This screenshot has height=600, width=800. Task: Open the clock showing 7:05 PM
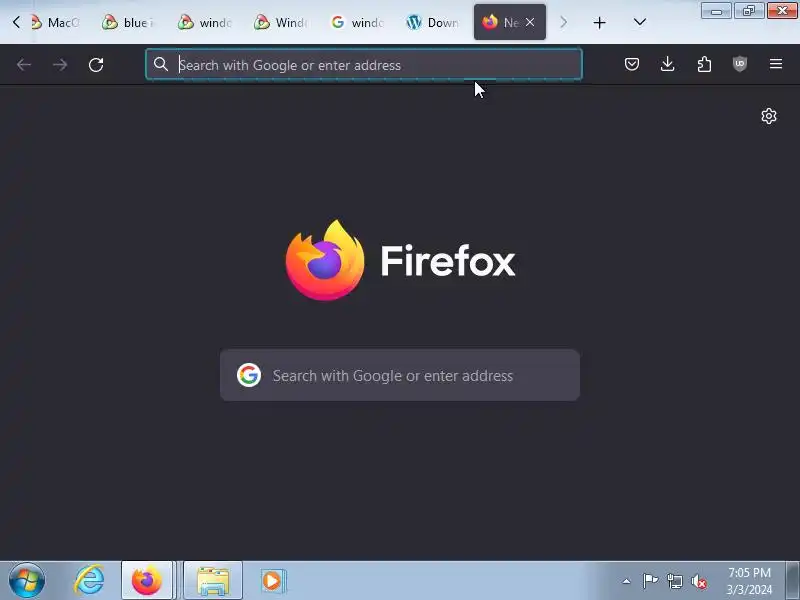749,581
